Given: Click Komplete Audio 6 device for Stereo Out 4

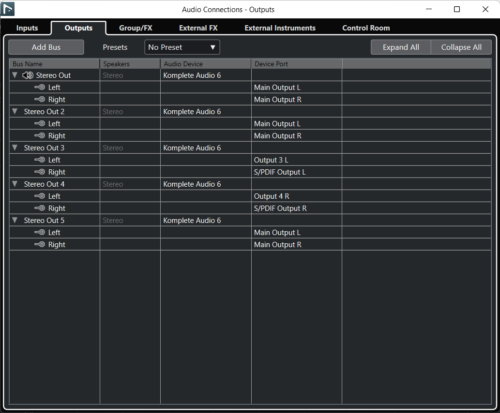Looking at the screenshot, I should coord(192,184).
